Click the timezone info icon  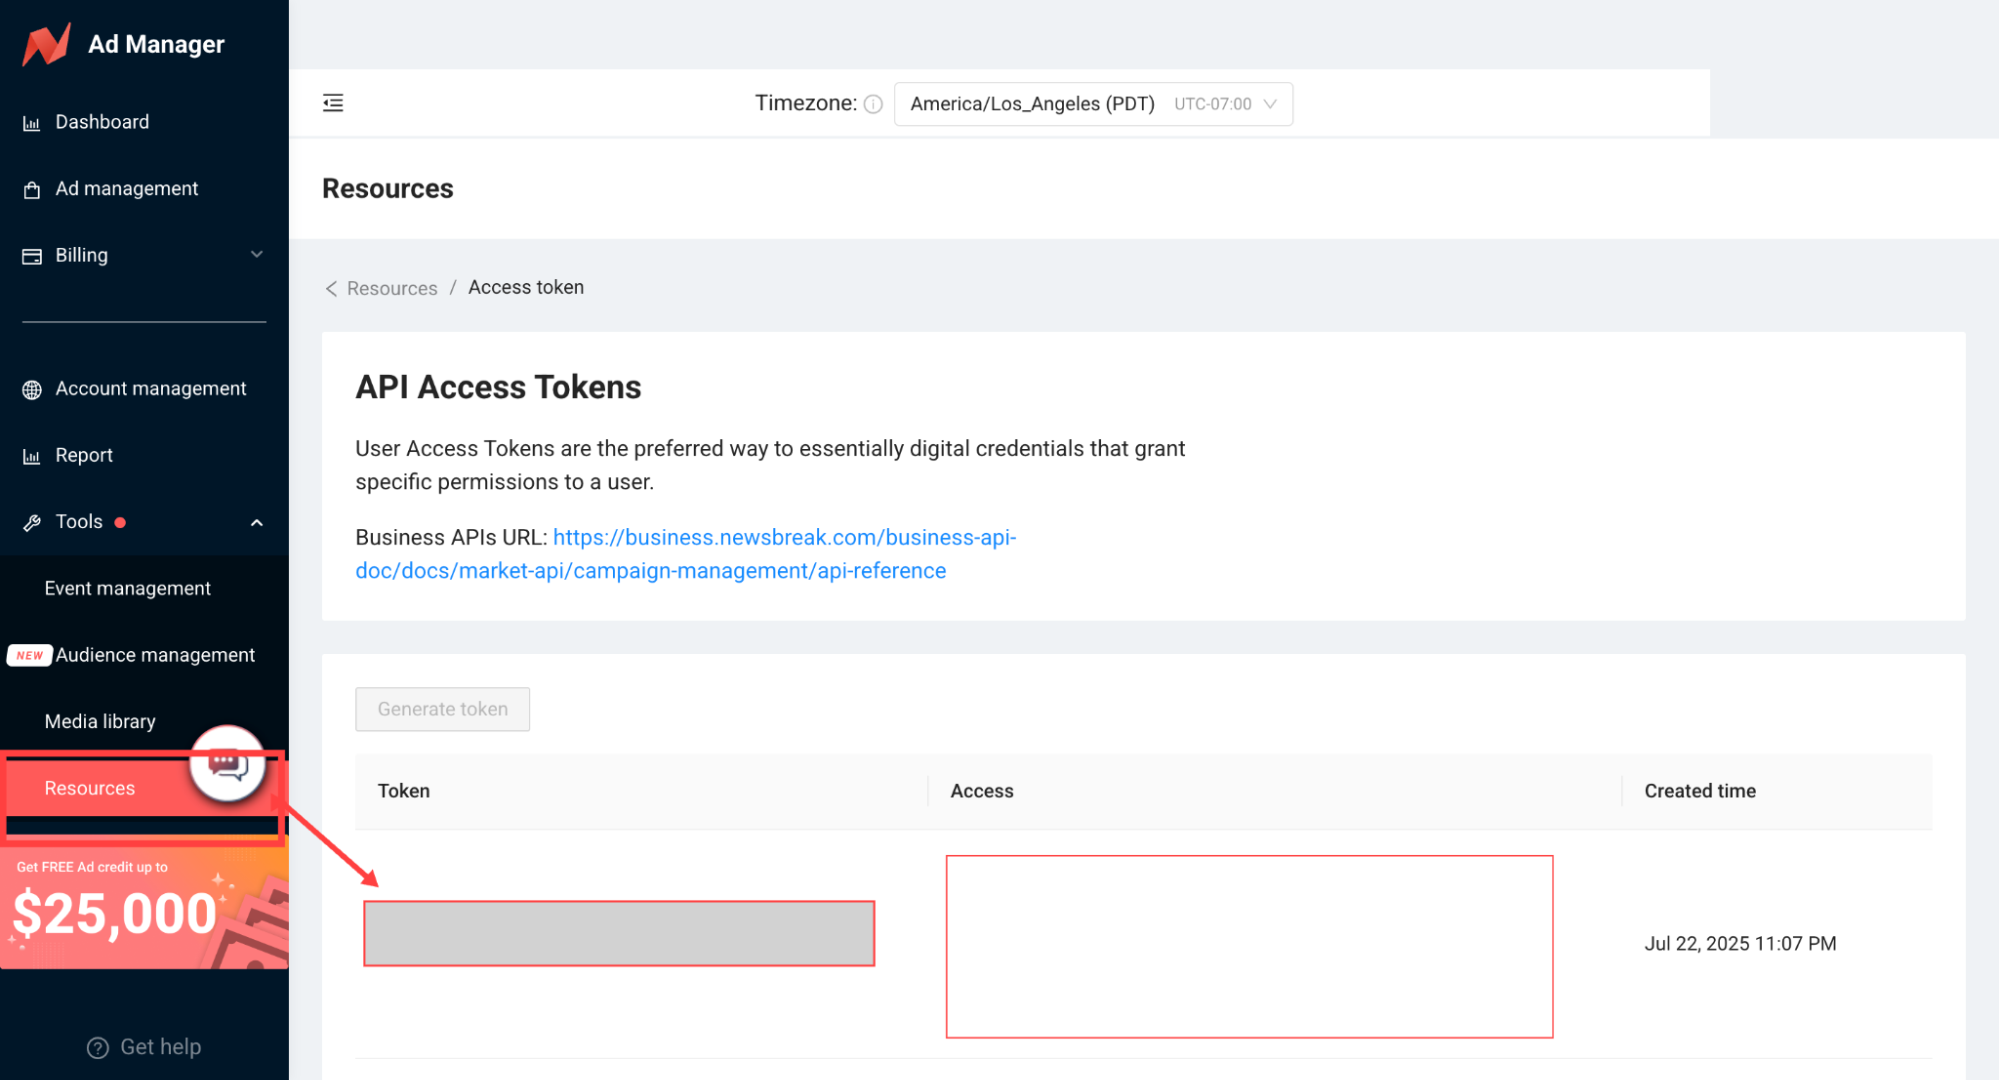pyautogui.click(x=873, y=104)
